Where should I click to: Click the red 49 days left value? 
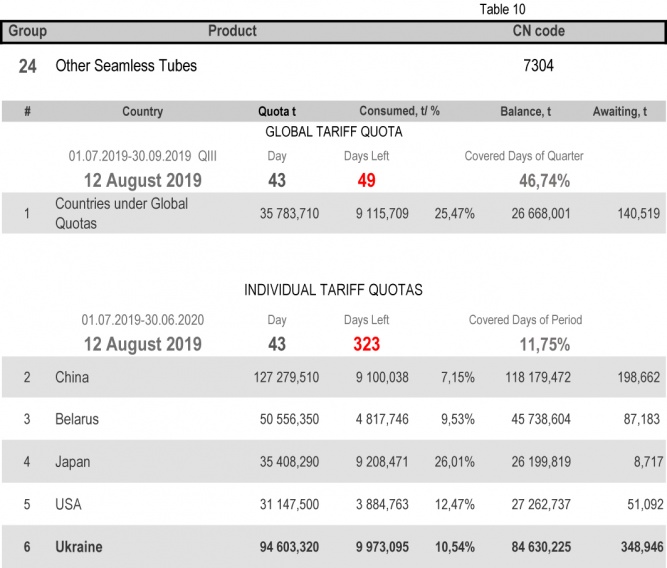[367, 181]
